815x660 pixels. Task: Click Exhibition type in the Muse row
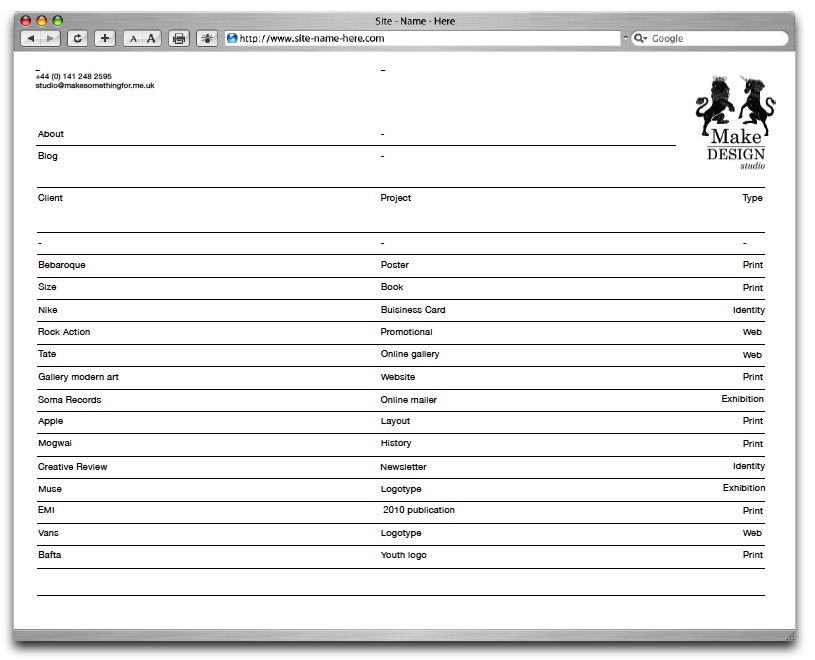coord(744,488)
